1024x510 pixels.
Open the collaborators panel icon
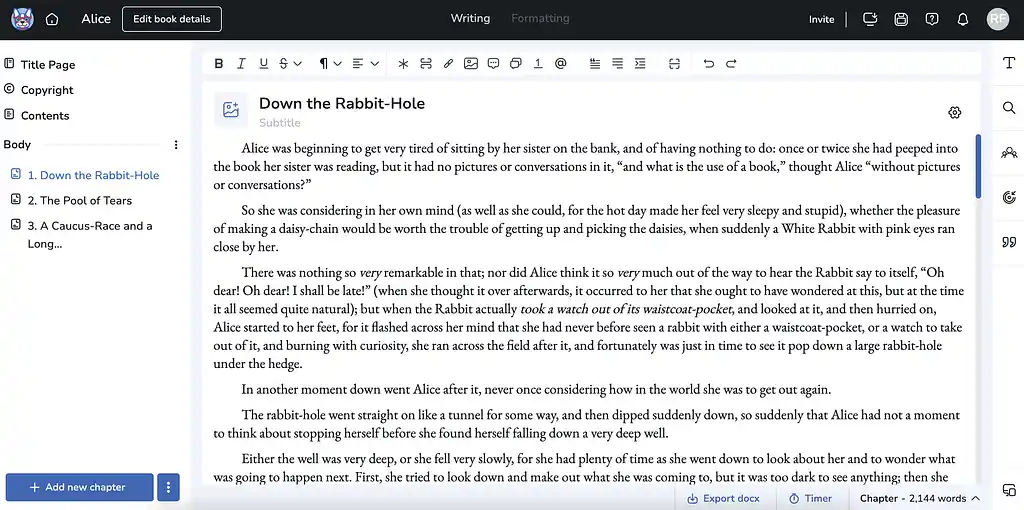(1009, 153)
